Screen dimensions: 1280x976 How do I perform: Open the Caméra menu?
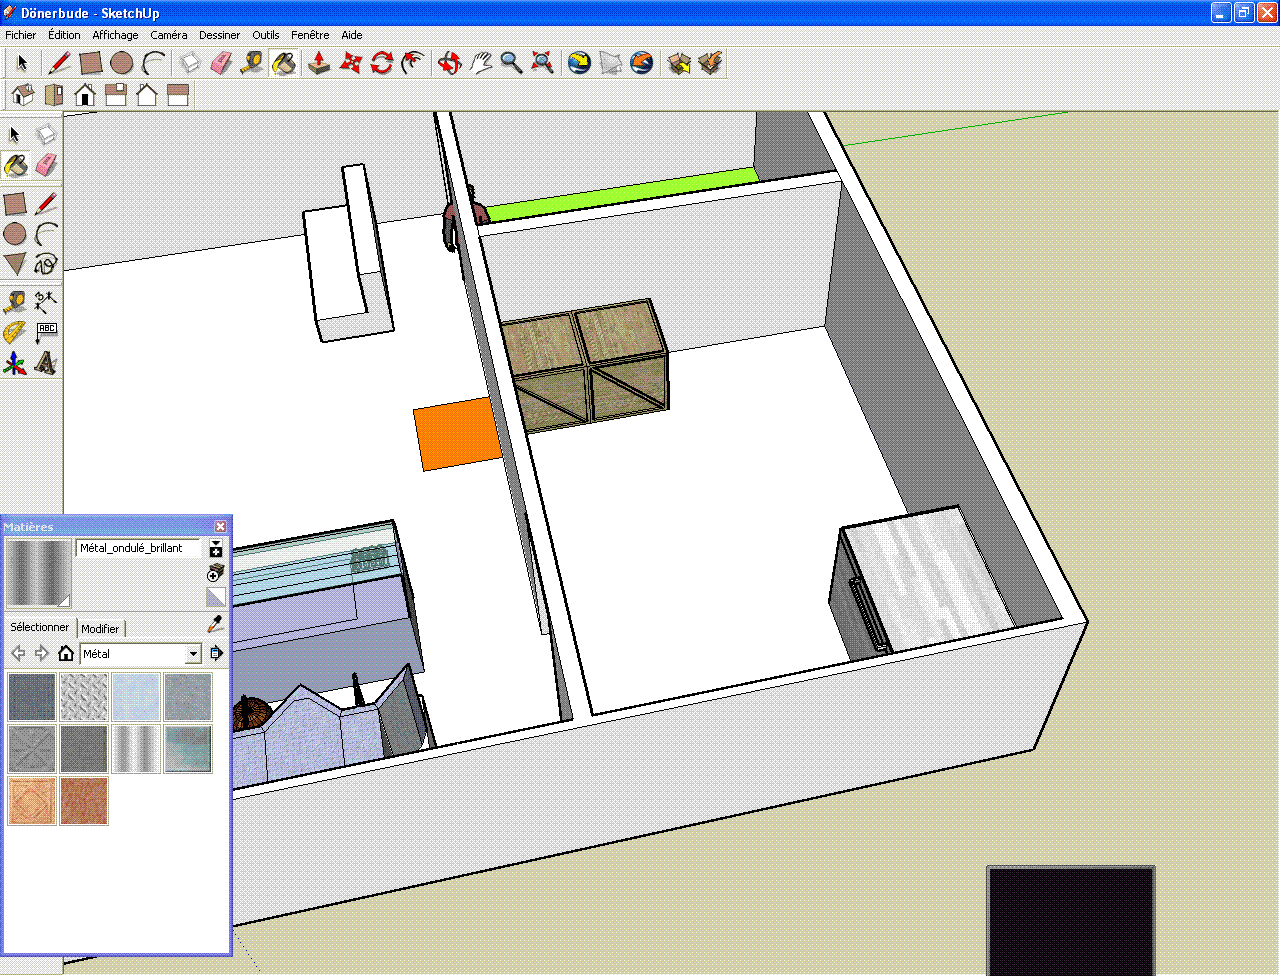click(168, 35)
